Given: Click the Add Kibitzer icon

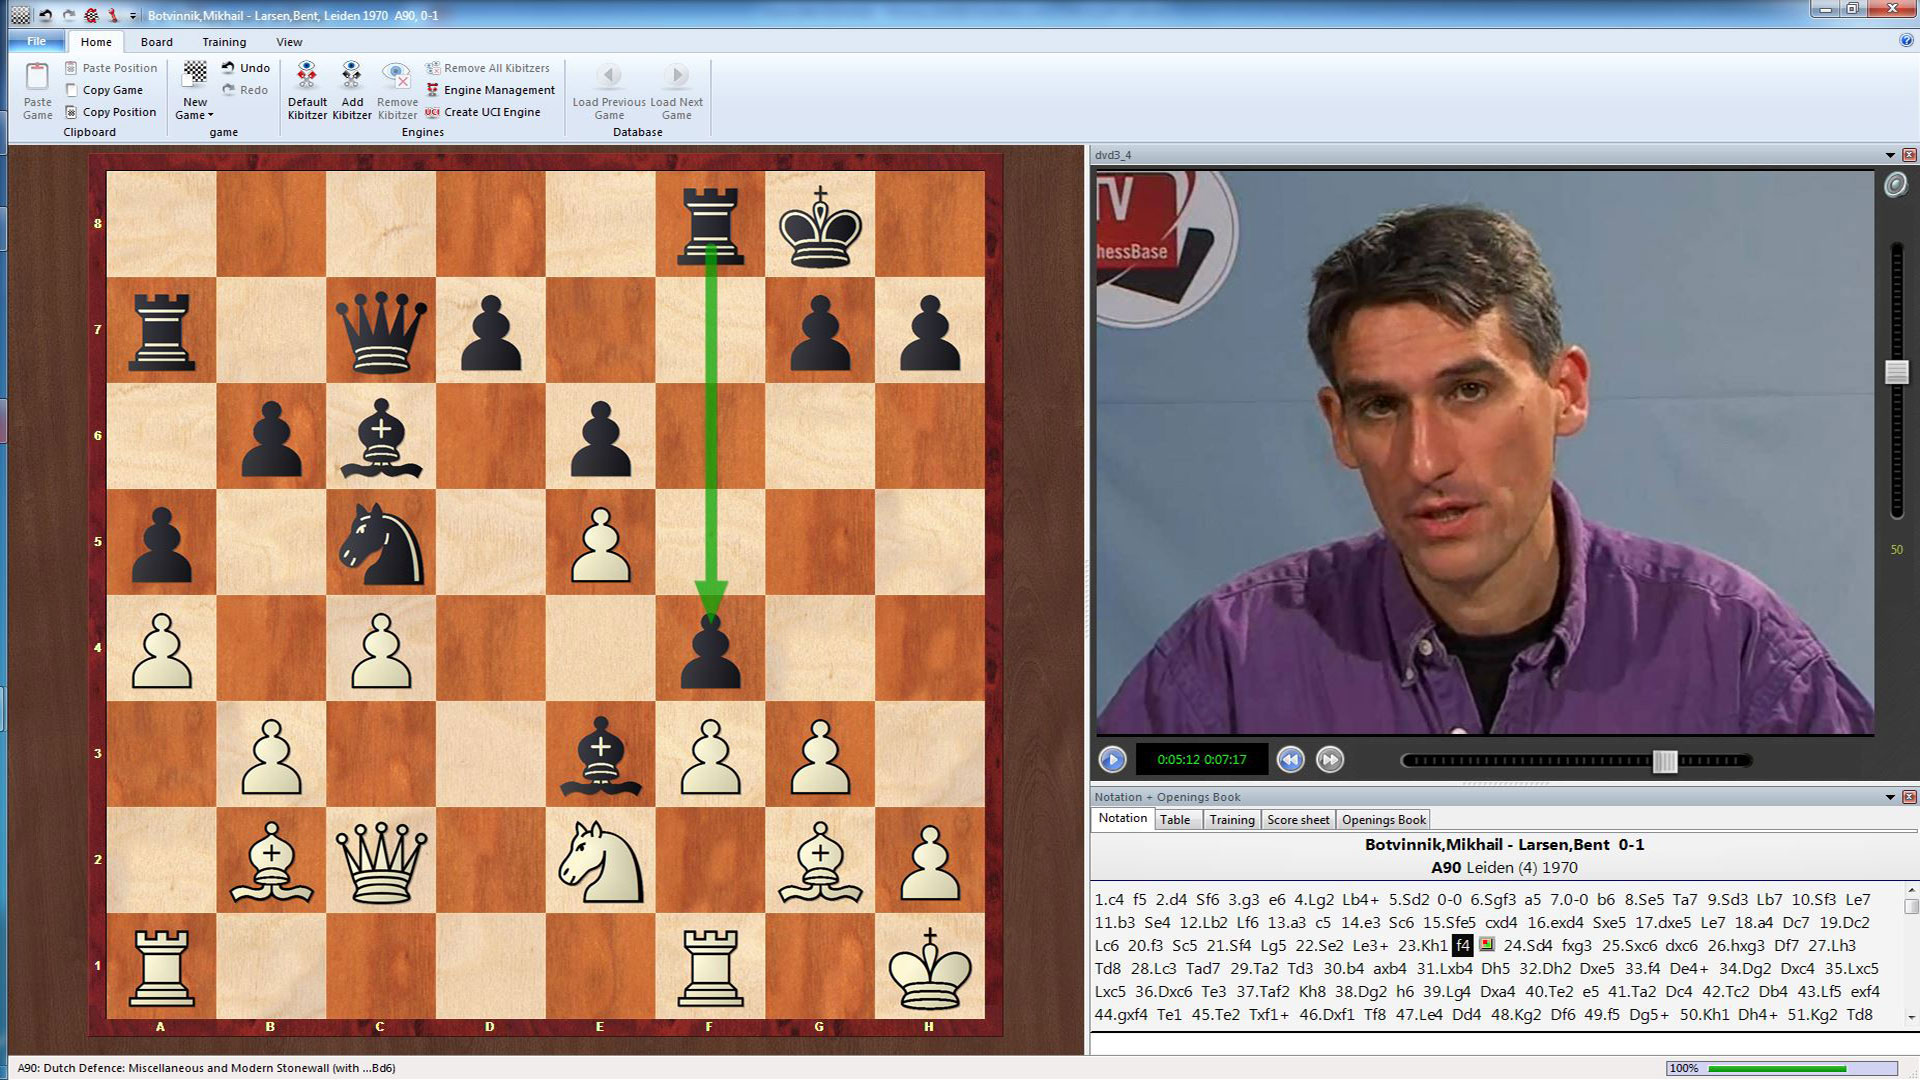Looking at the screenshot, I should (x=352, y=88).
